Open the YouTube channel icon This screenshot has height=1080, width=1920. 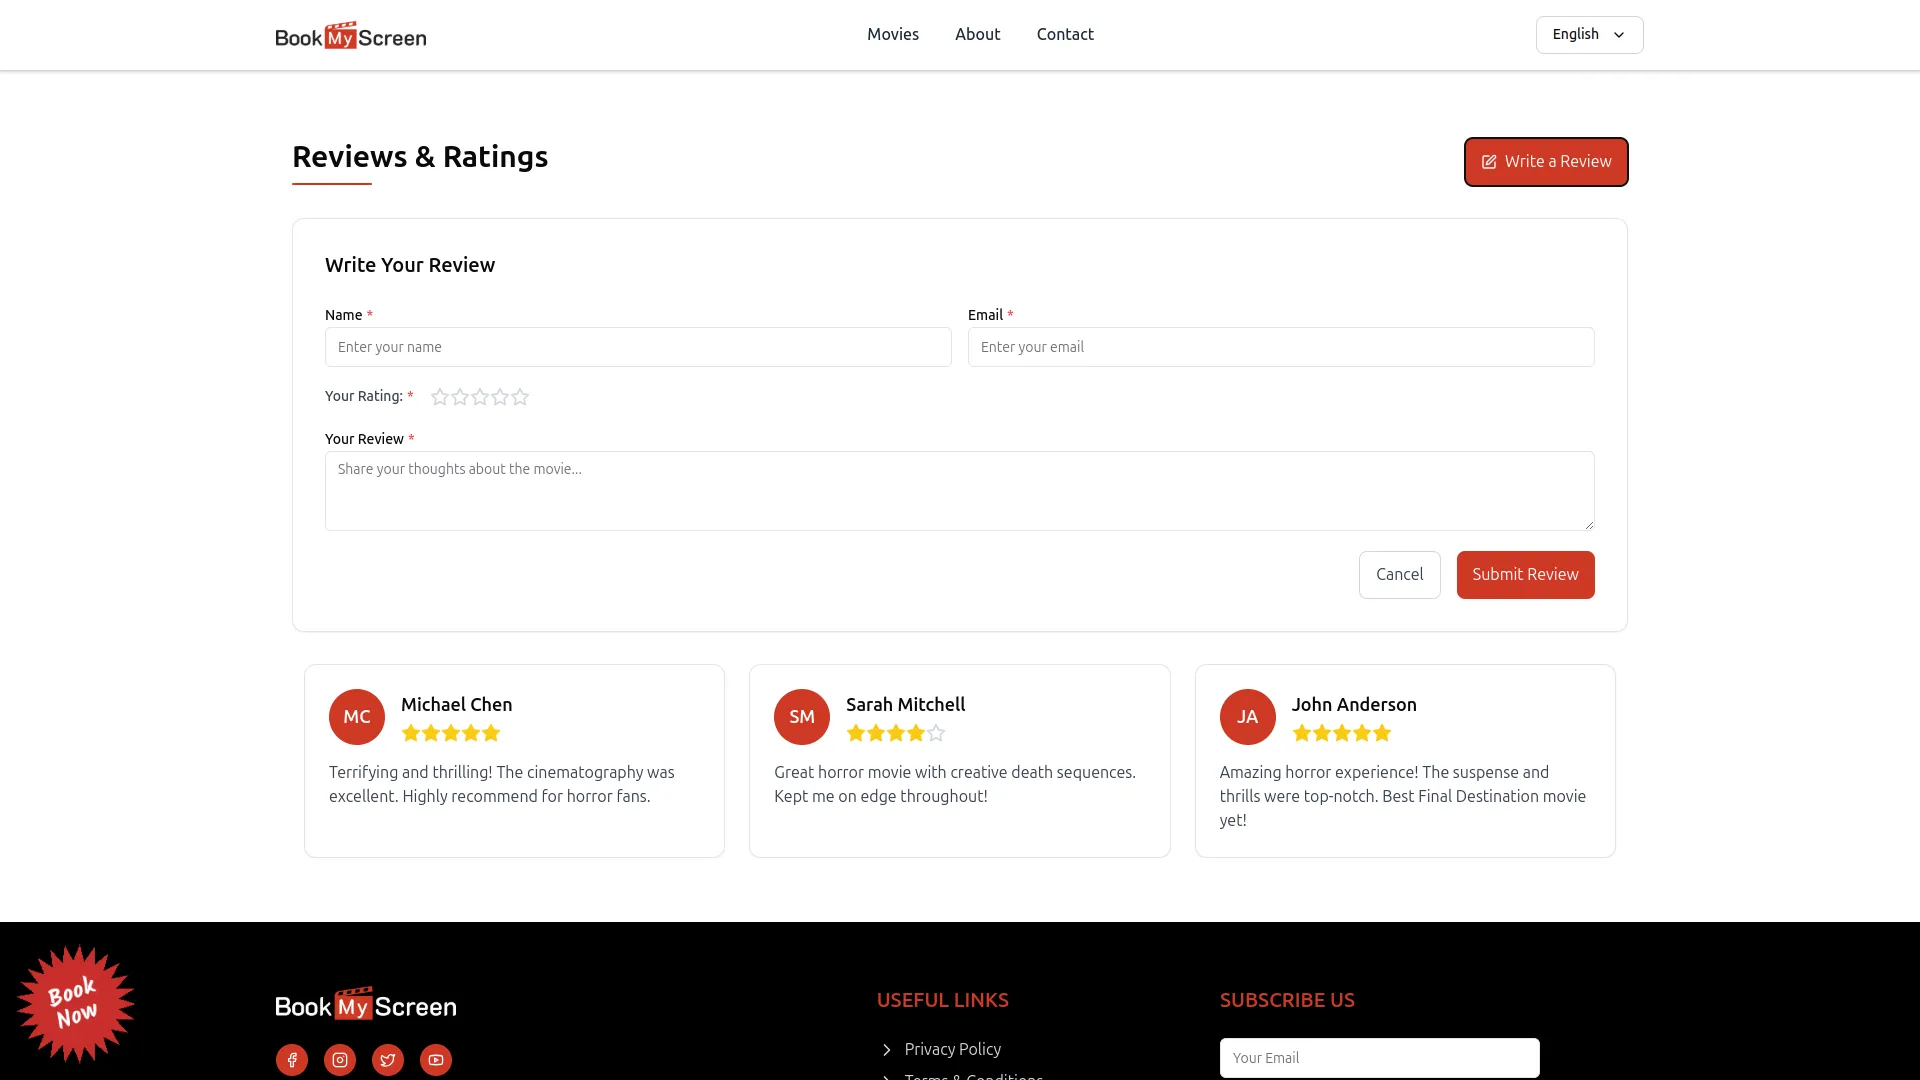(x=435, y=1059)
